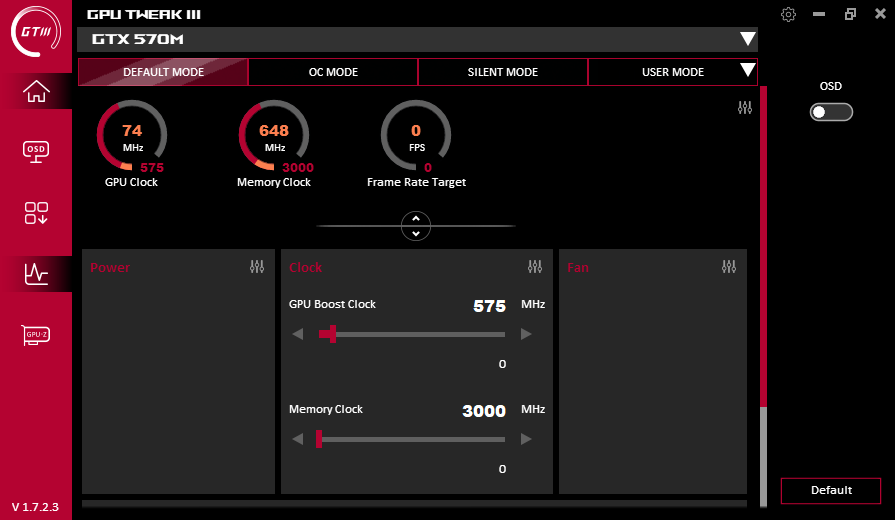
Task: Open the OSD settings sidebar icon
Action: click(36, 152)
